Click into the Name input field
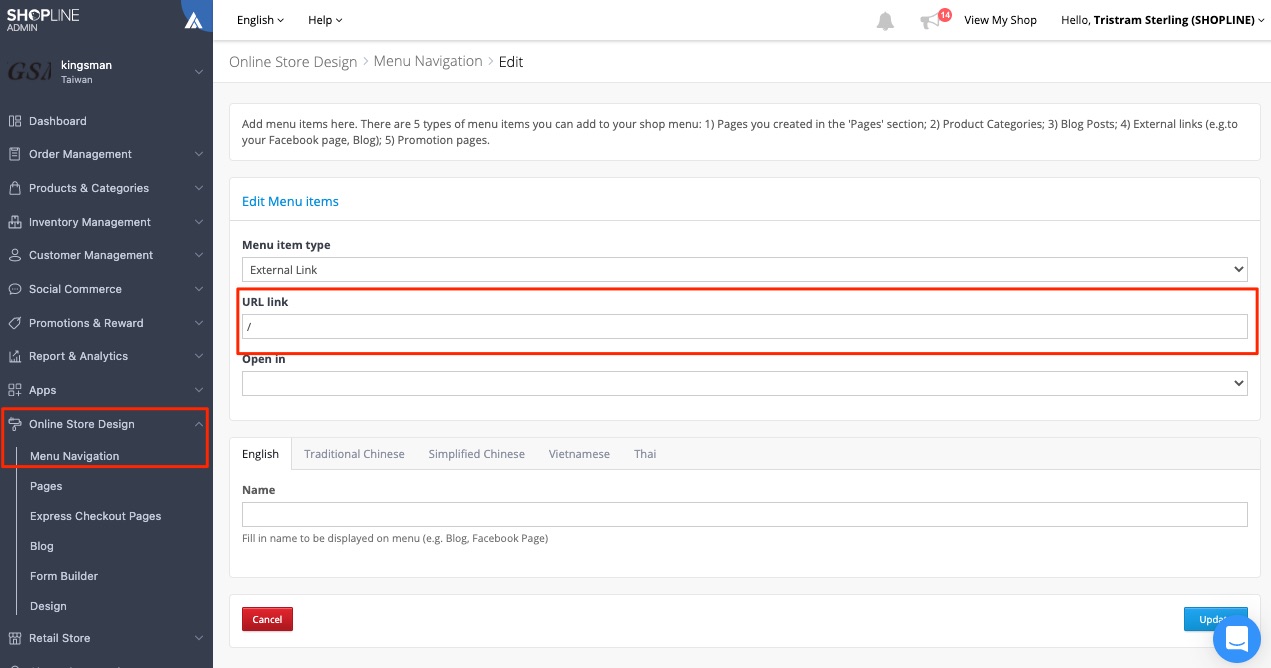 (744, 514)
